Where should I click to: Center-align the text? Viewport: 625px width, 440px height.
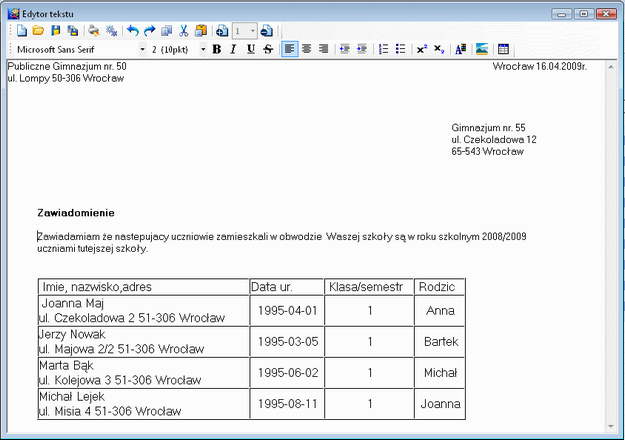click(307, 49)
